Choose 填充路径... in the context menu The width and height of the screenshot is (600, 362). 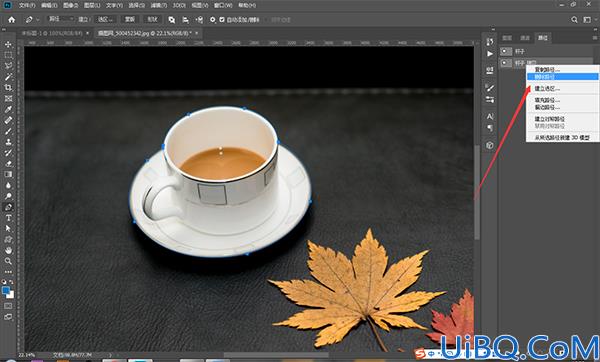[x=562, y=100]
